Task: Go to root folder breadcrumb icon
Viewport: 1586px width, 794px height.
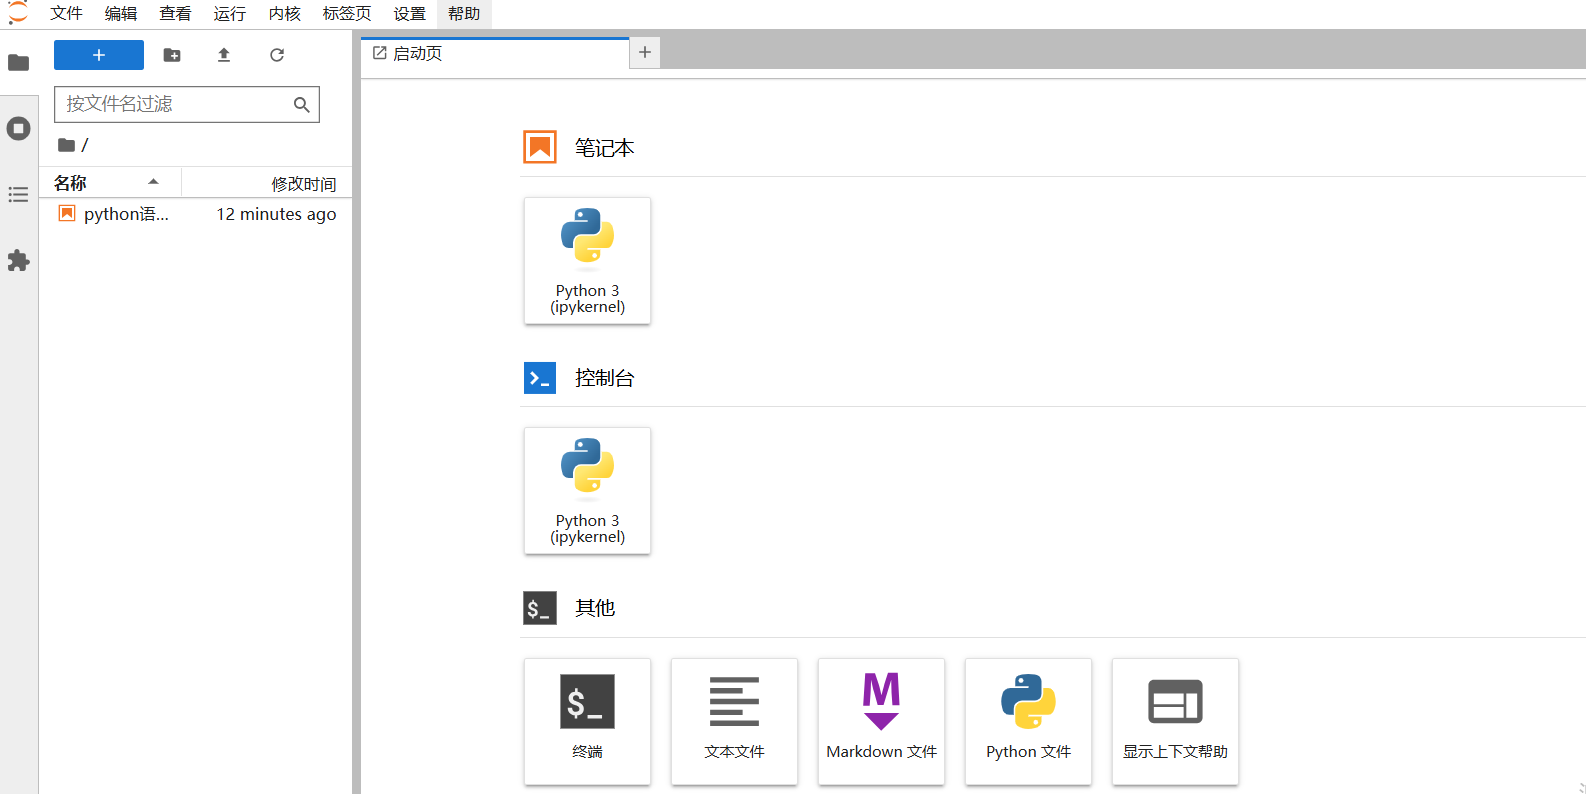Action: (67, 145)
